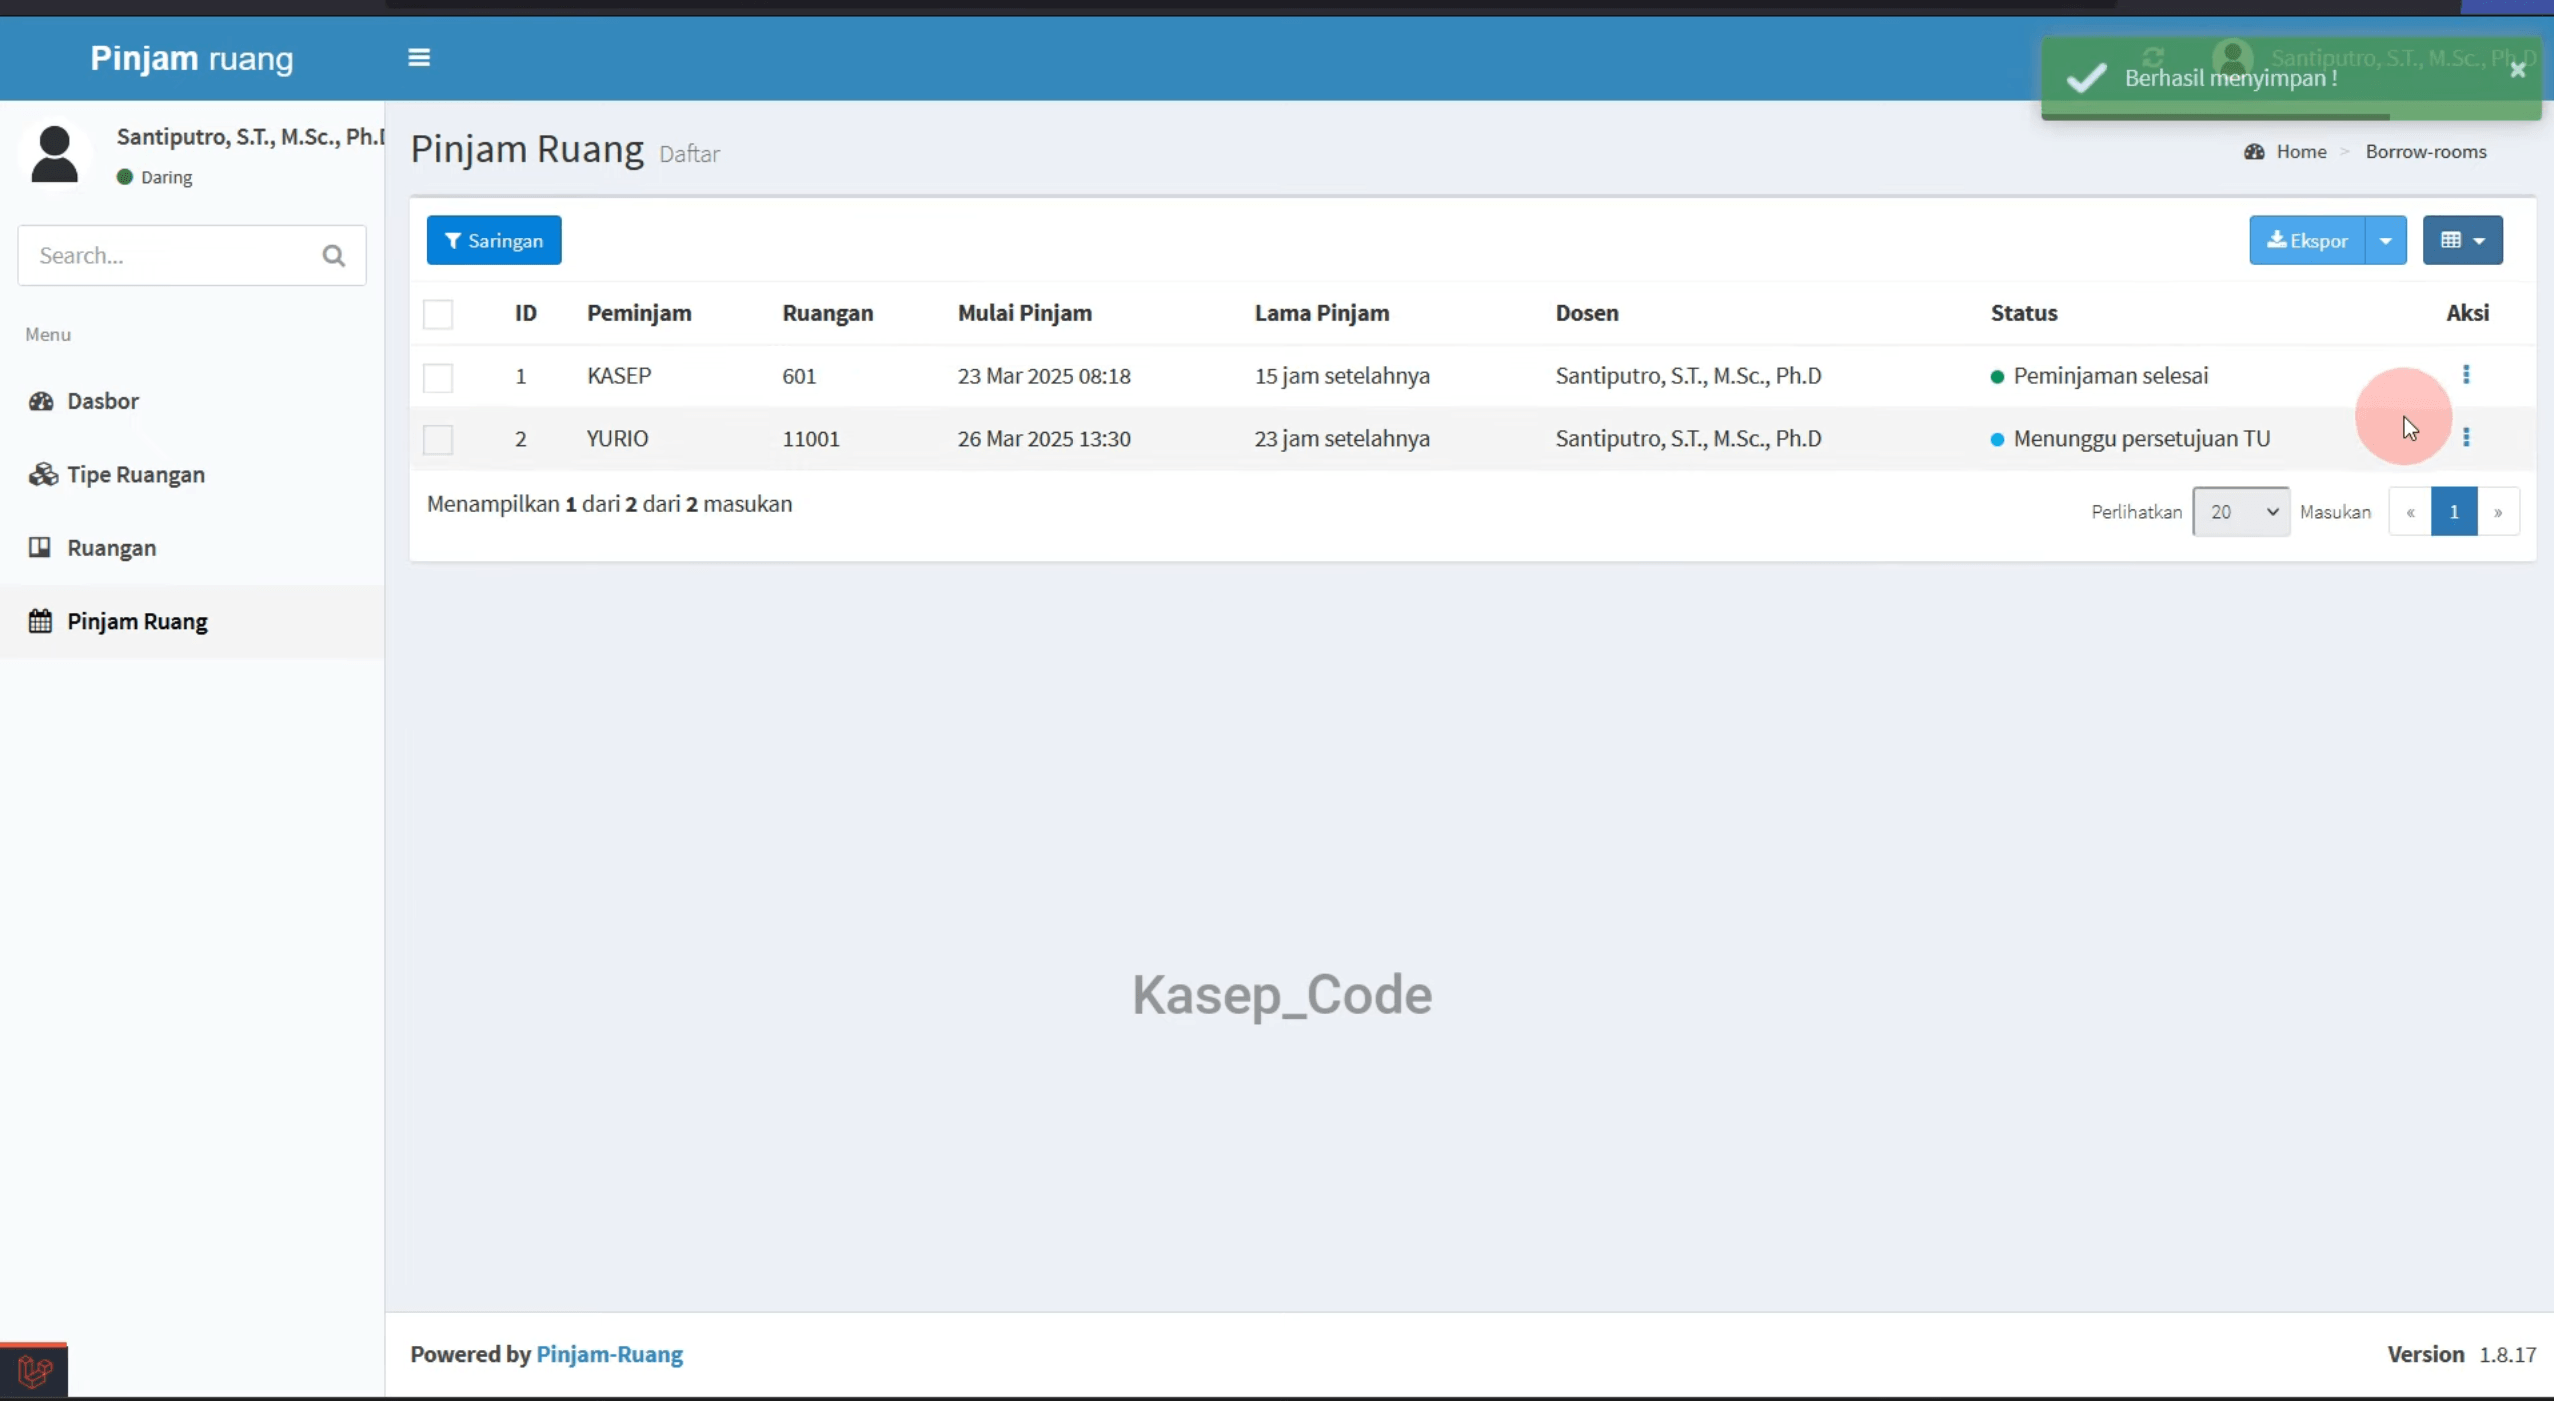
Task: Tick the checkbox for row ID 1
Action: [438, 377]
